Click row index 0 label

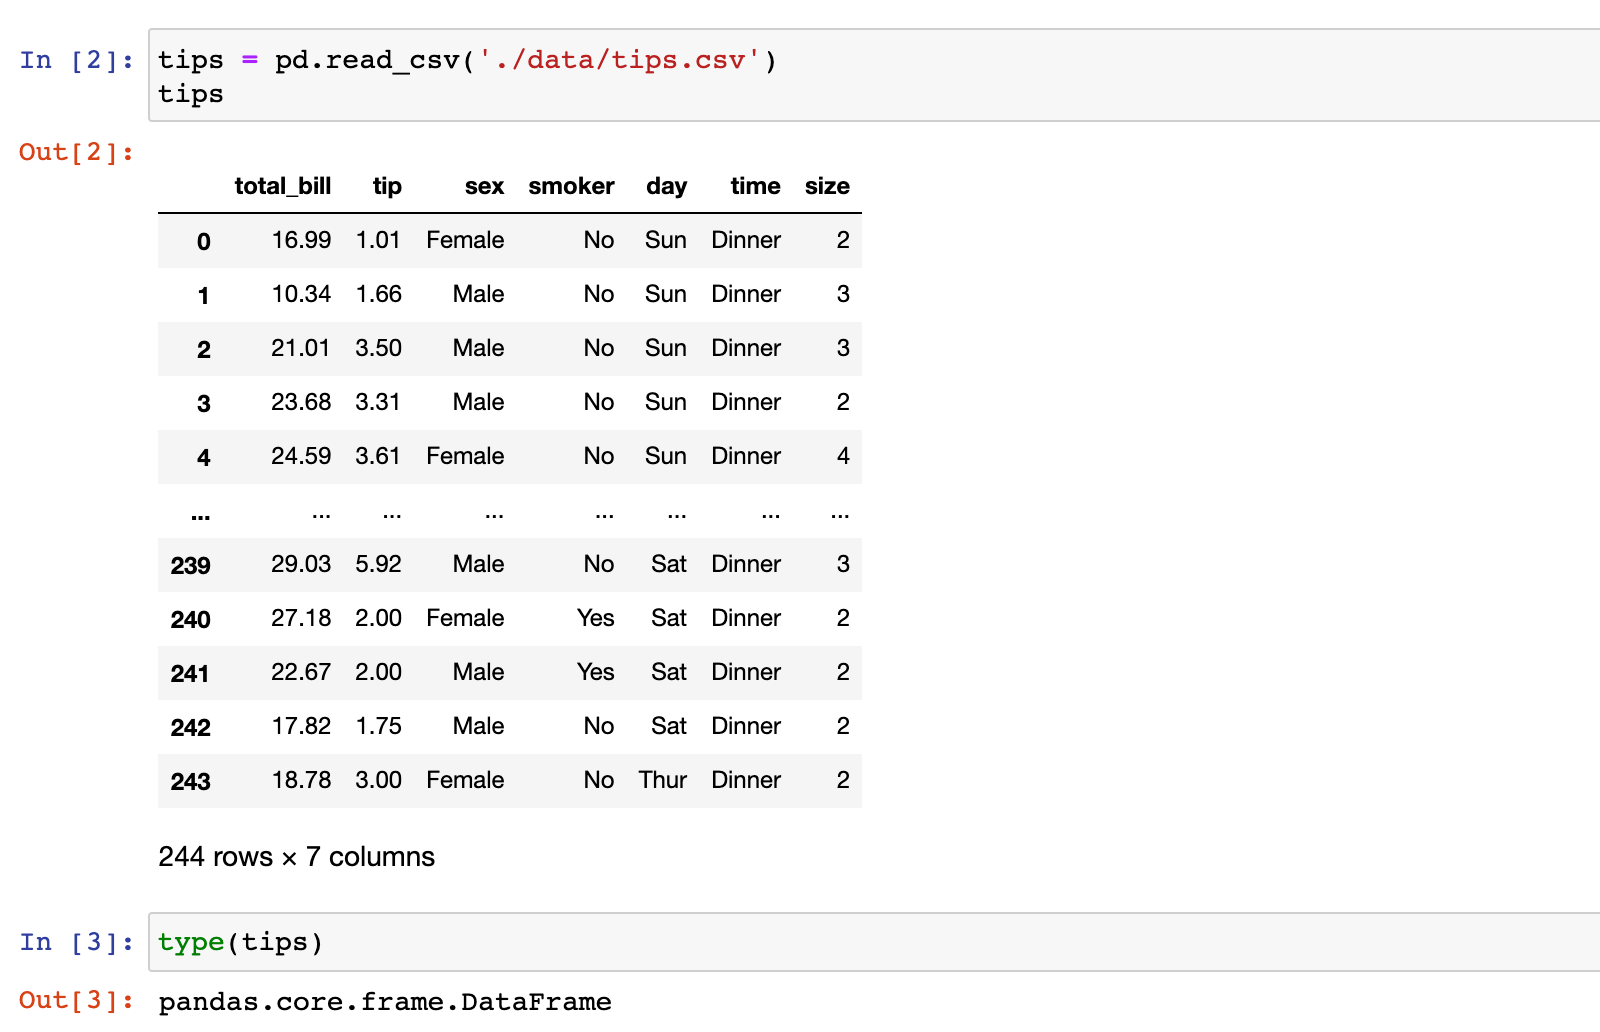[203, 241]
